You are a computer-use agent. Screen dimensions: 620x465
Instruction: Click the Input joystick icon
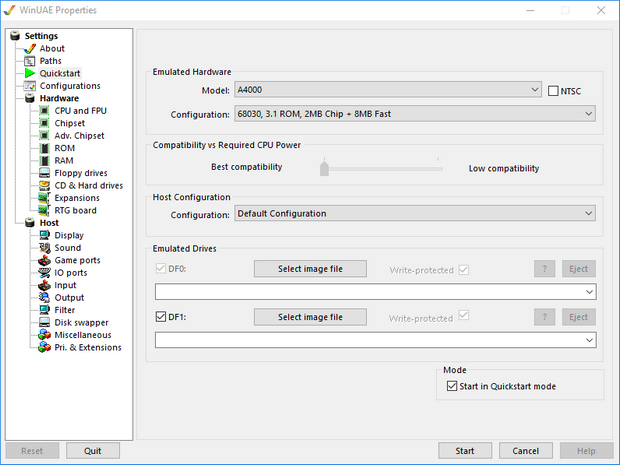click(x=44, y=285)
